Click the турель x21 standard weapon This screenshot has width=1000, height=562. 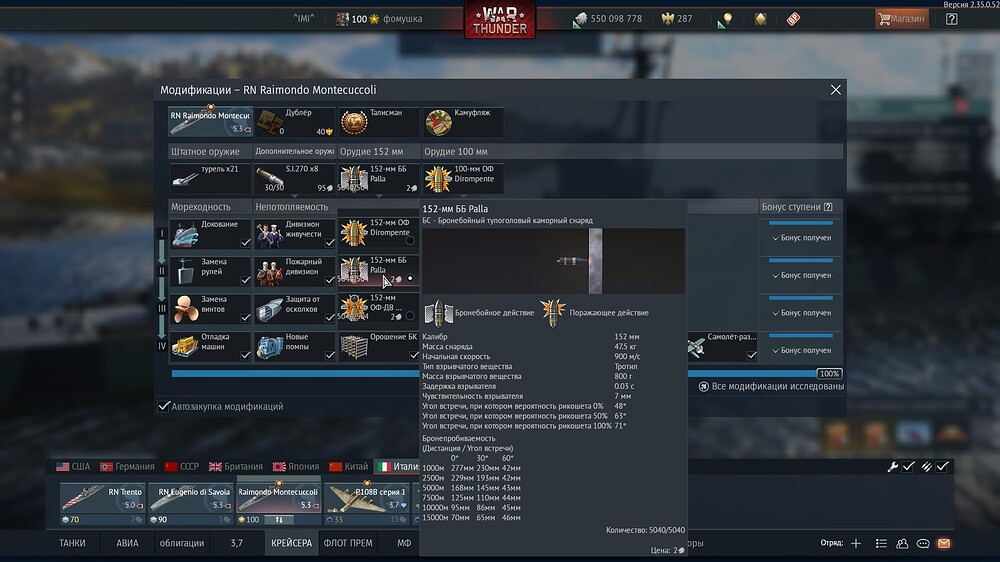210,179
